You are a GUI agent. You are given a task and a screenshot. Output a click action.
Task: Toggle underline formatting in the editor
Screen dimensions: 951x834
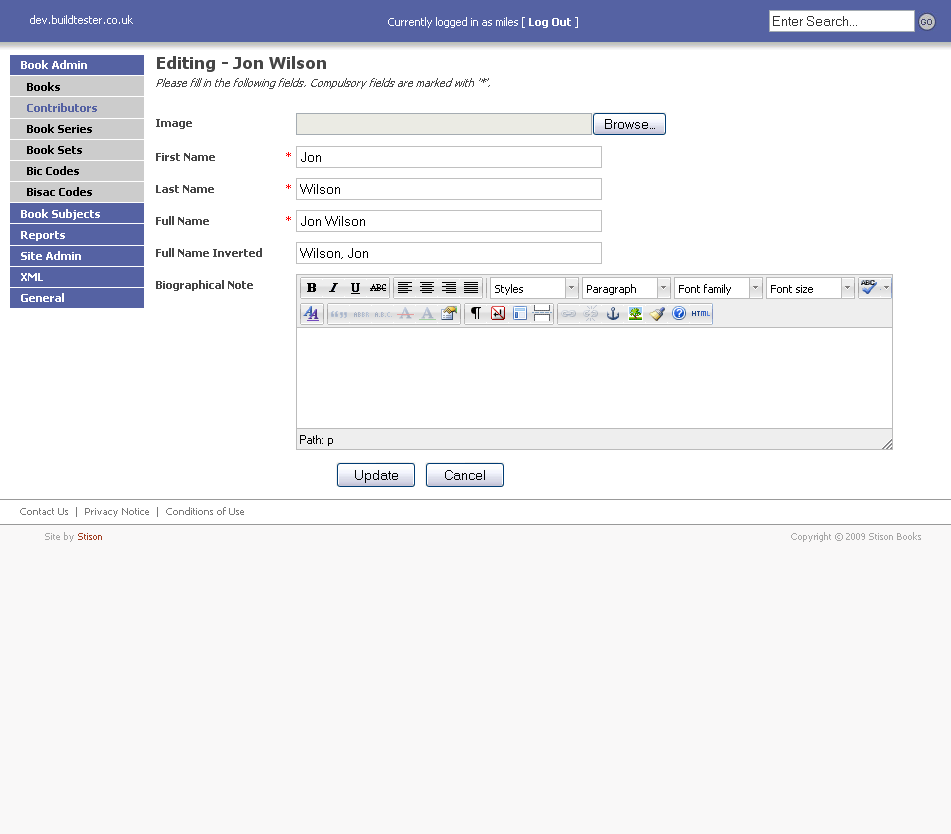coord(355,288)
